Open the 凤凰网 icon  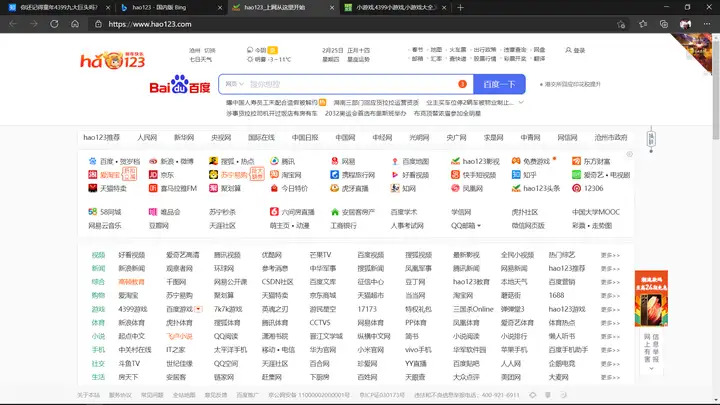coord(456,188)
